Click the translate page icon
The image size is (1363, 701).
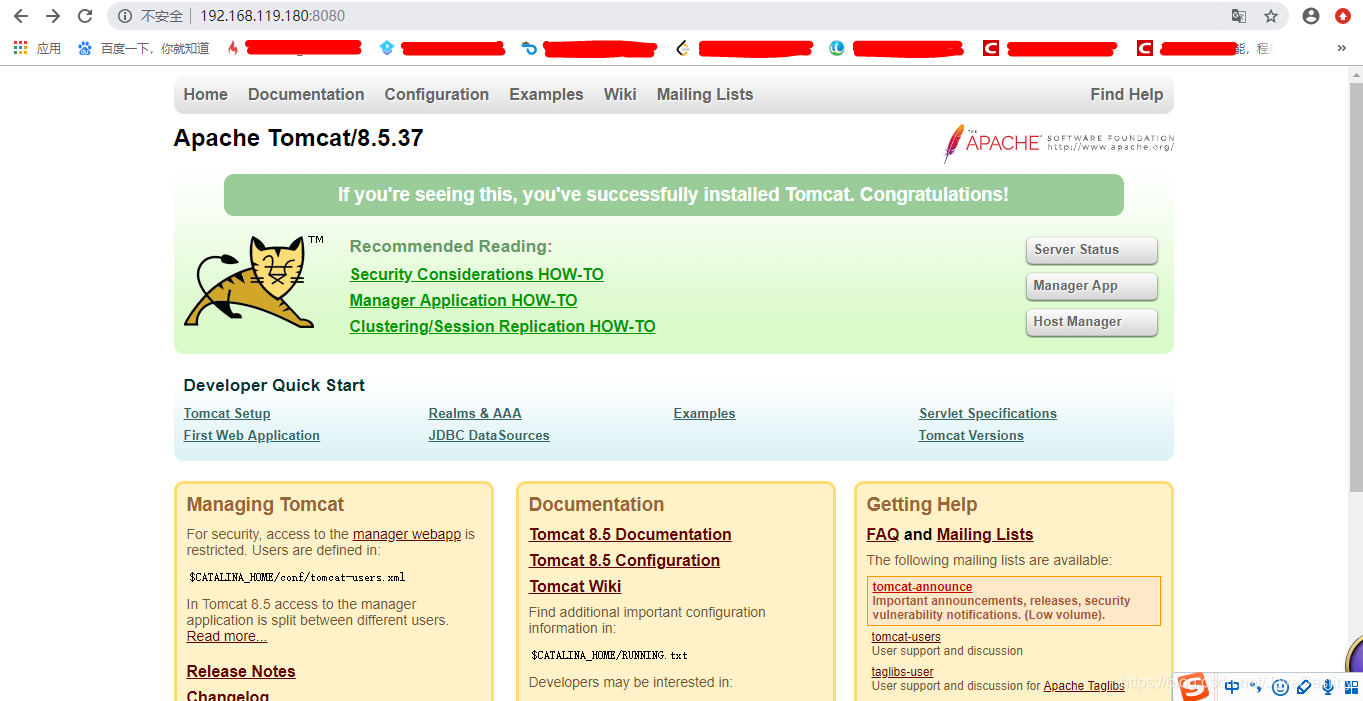point(1239,16)
